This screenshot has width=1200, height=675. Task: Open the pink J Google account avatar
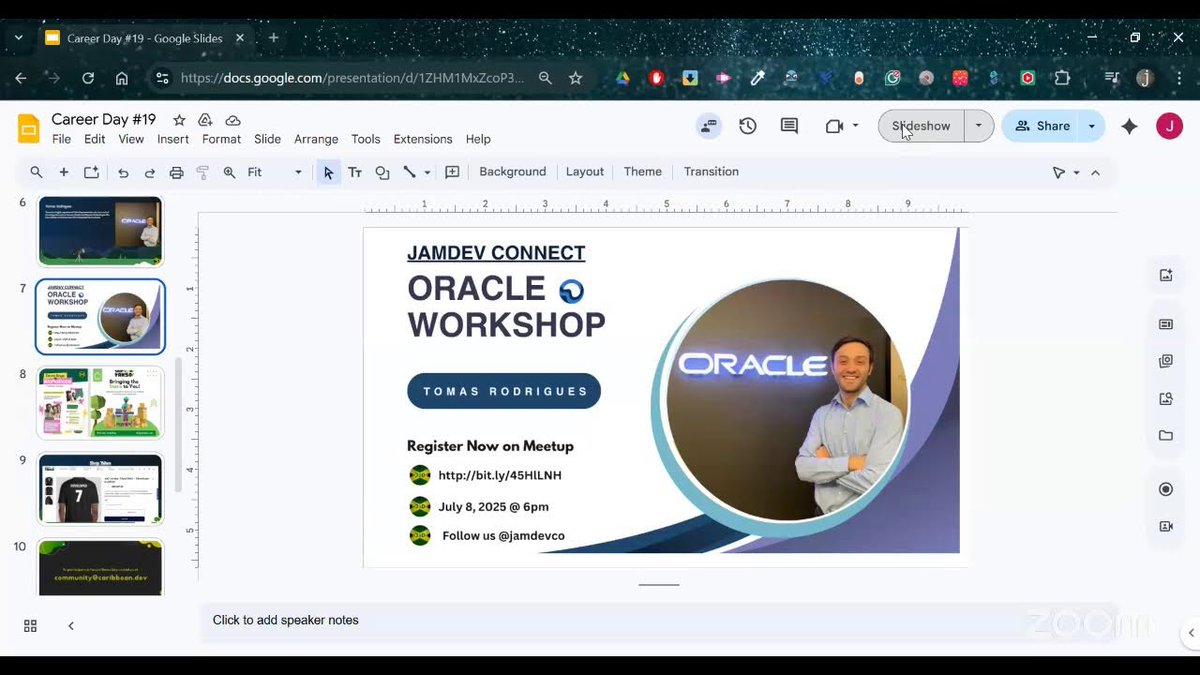click(1169, 126)
